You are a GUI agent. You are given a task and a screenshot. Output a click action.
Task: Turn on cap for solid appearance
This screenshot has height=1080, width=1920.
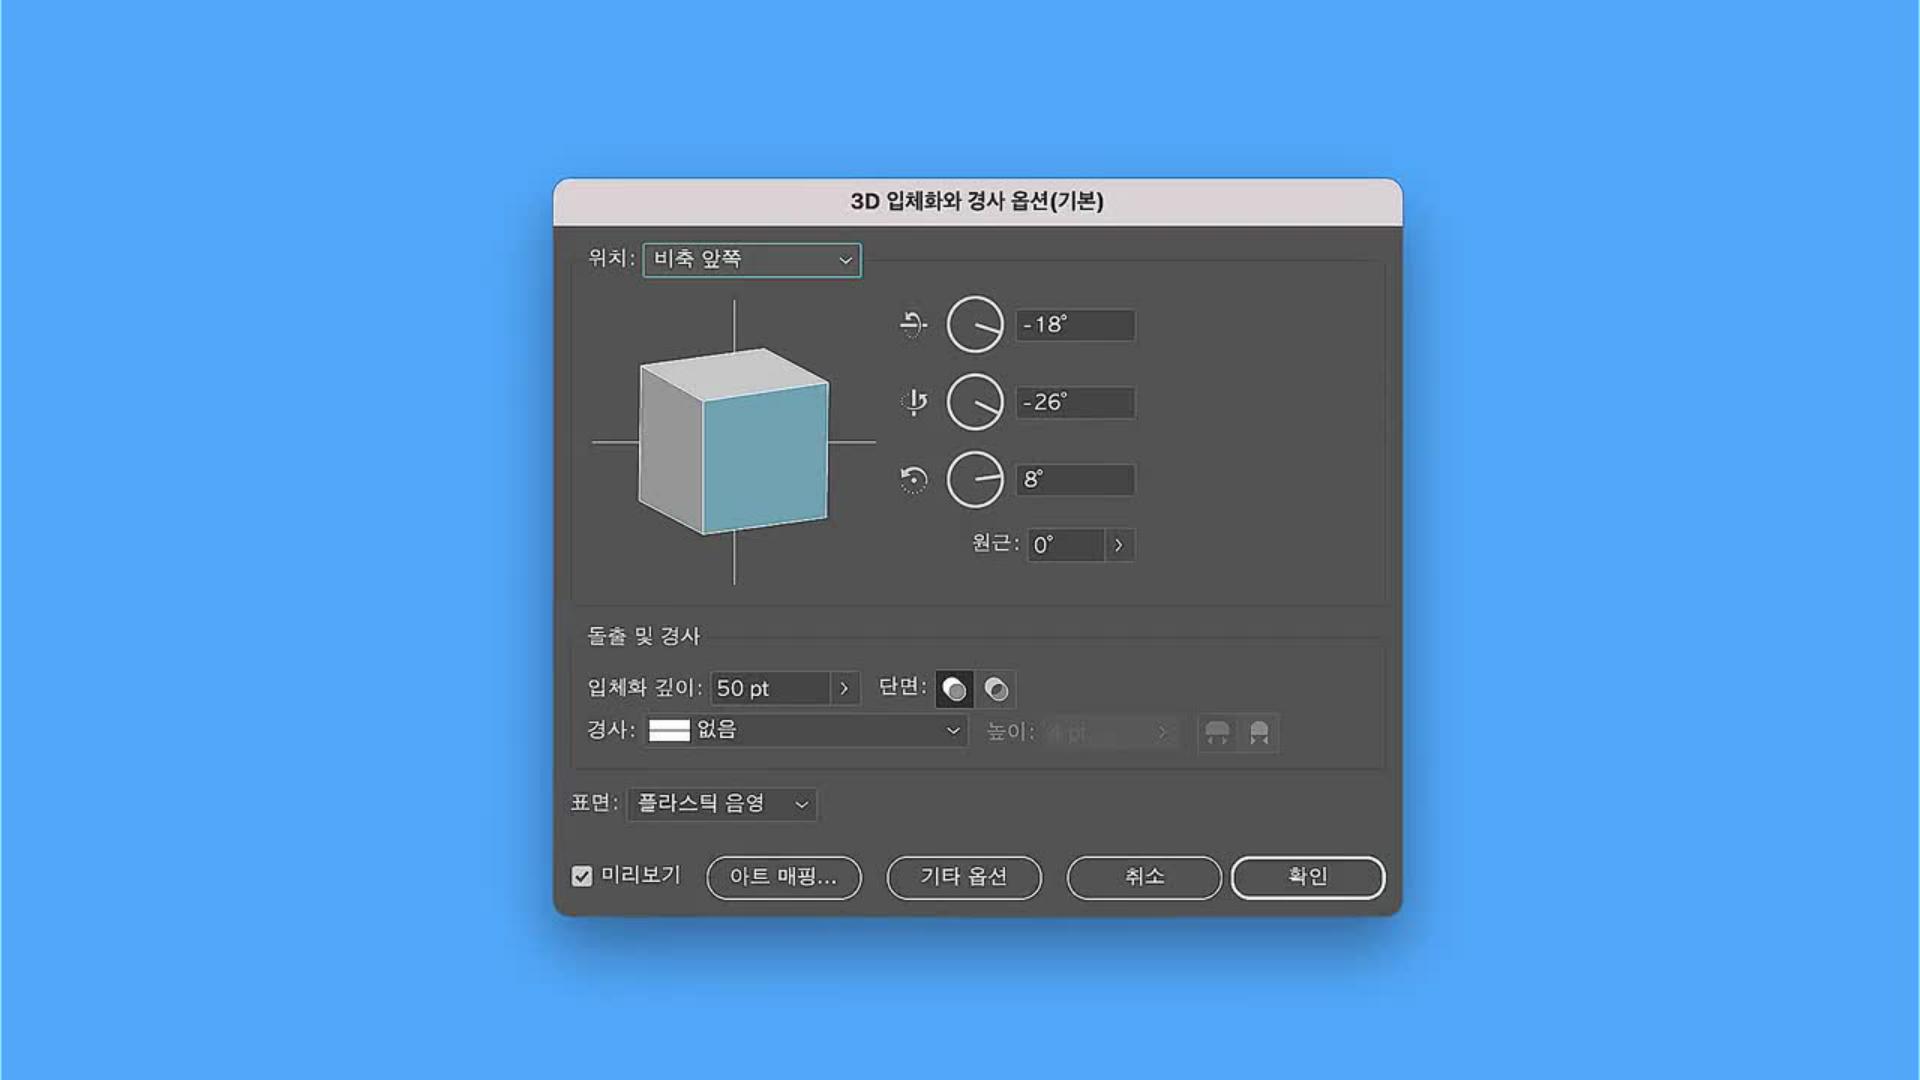[954, 689]
